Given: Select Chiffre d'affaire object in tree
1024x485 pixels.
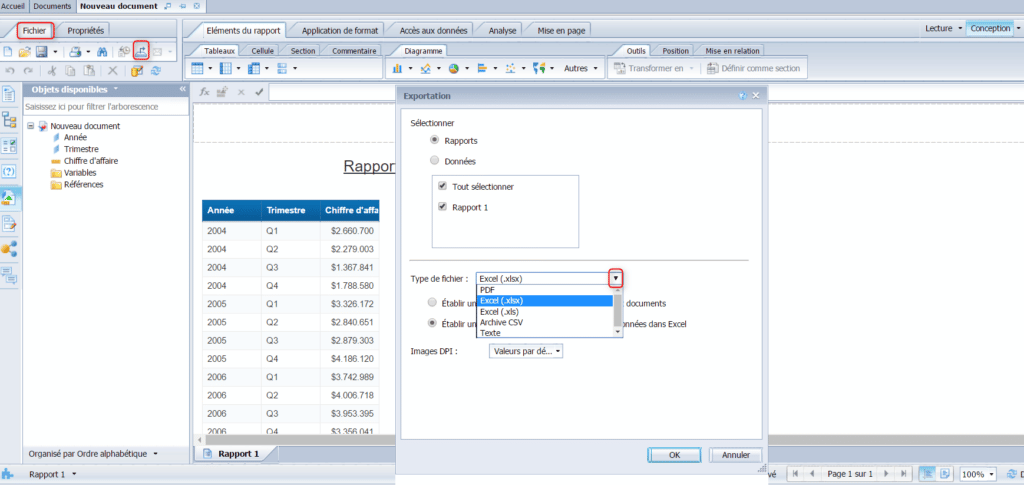Looking at the screenshot, I should pyautogui.click(x=91, y=161).
